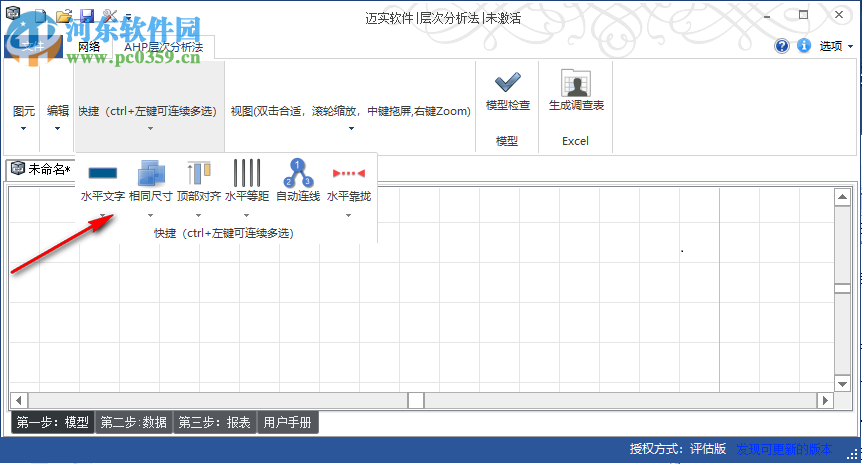Click 生成调查表 Excel icon
Image resolution: width=862 pixels, height=464 pixels.
tap(576, 91)
